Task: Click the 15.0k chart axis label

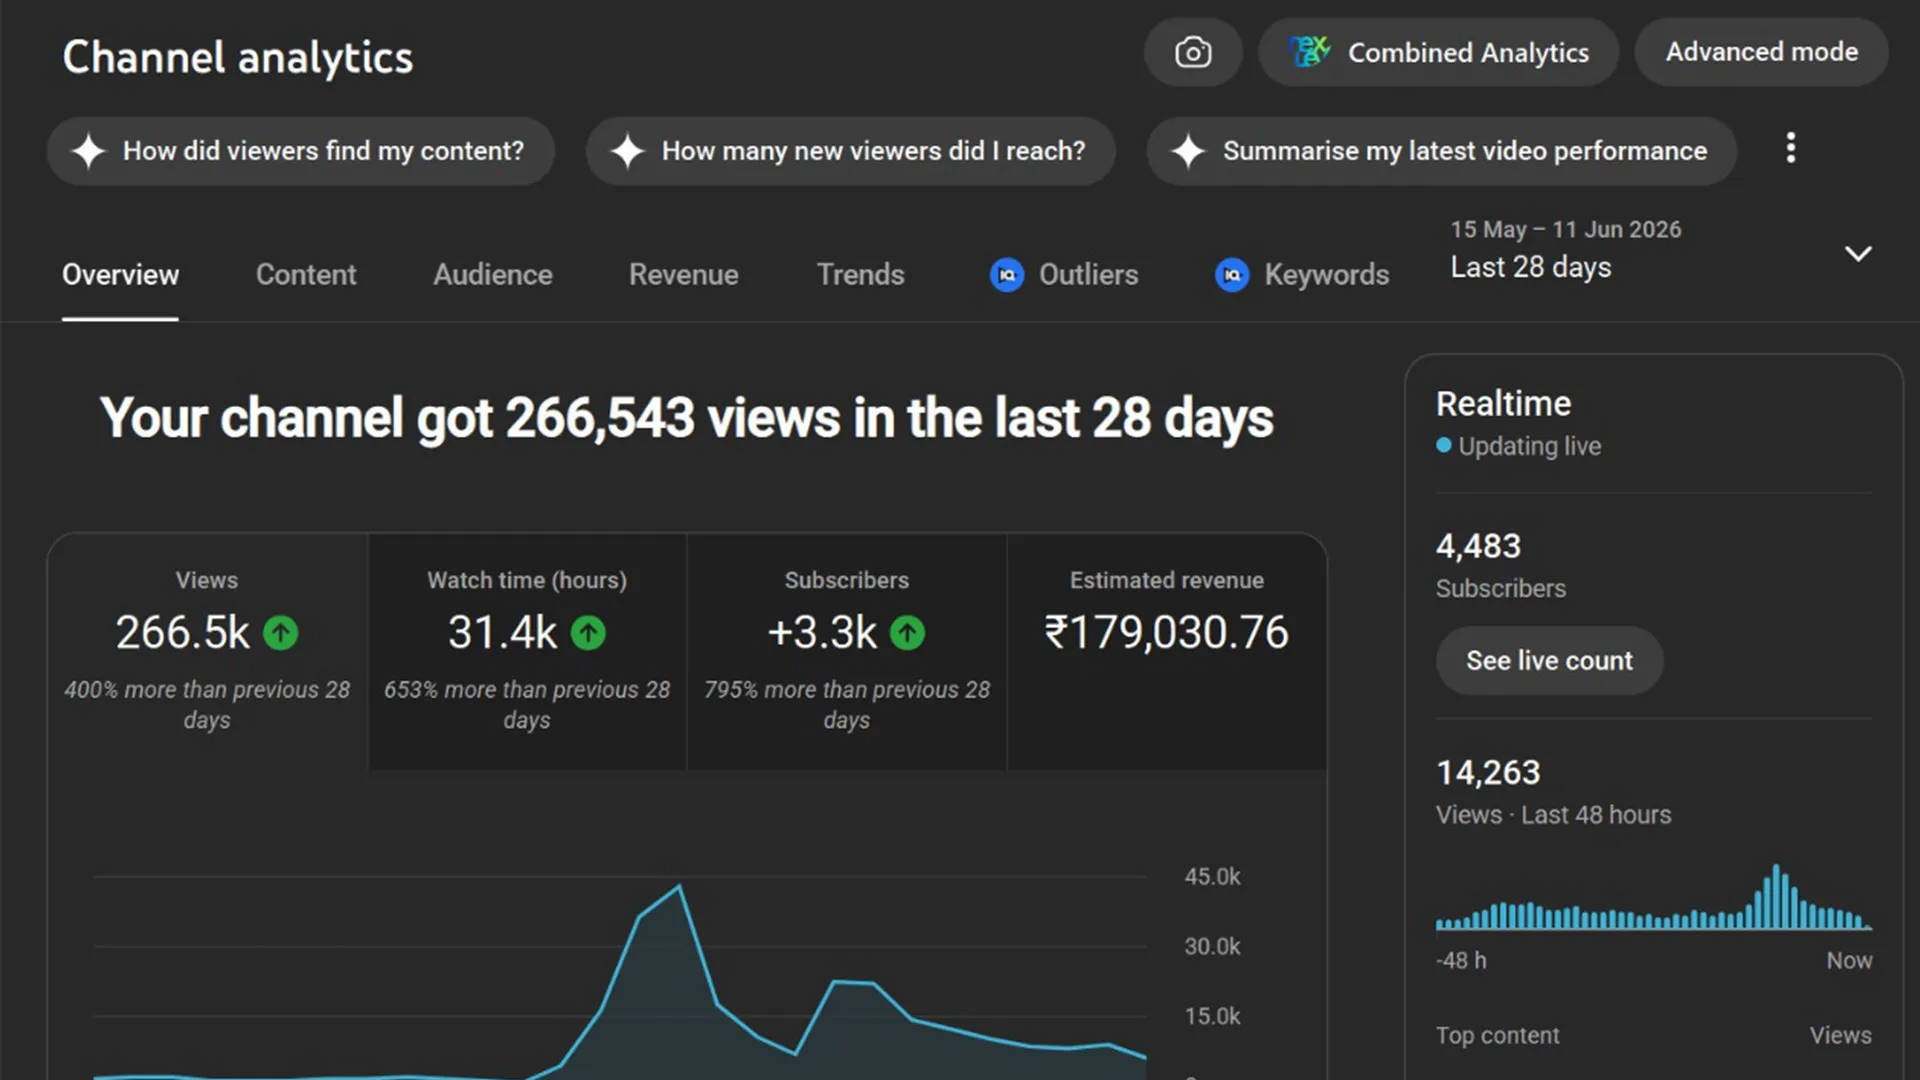Action: pos(1212,1017)
